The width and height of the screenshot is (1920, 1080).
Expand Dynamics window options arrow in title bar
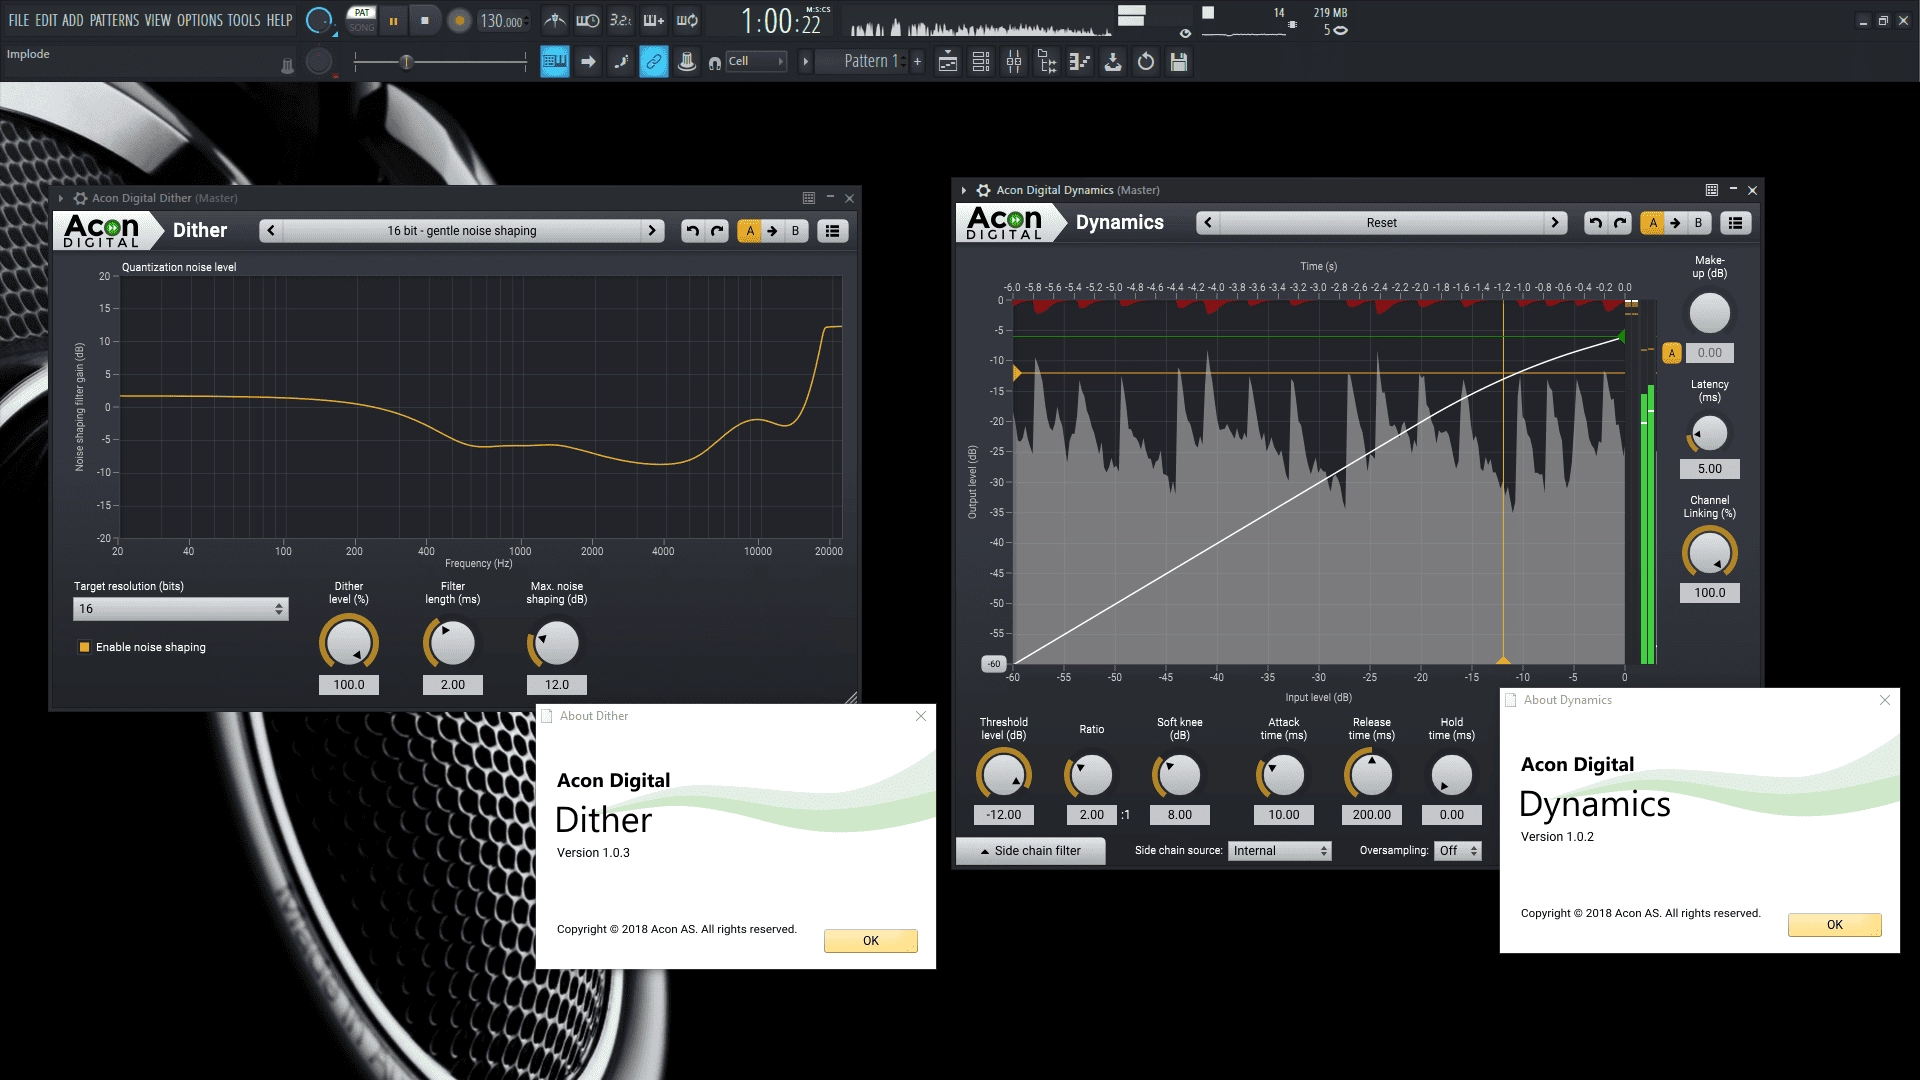coord(964,190)
